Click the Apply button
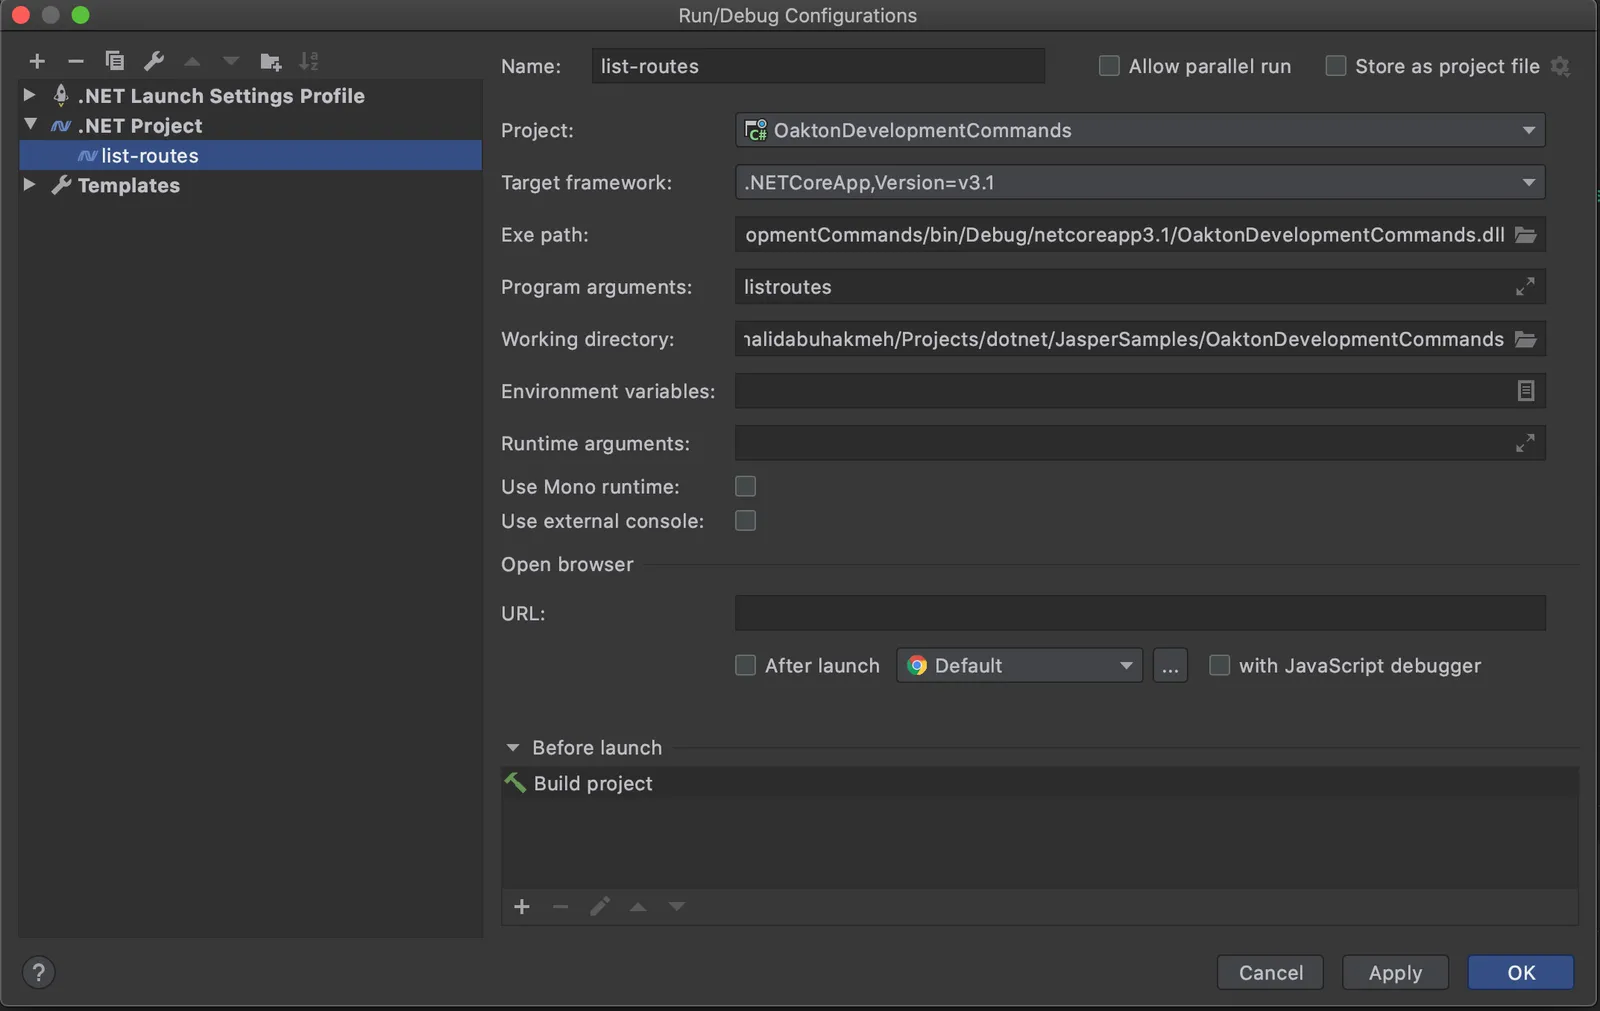 pyautogui.click(x=1395, y=972)
